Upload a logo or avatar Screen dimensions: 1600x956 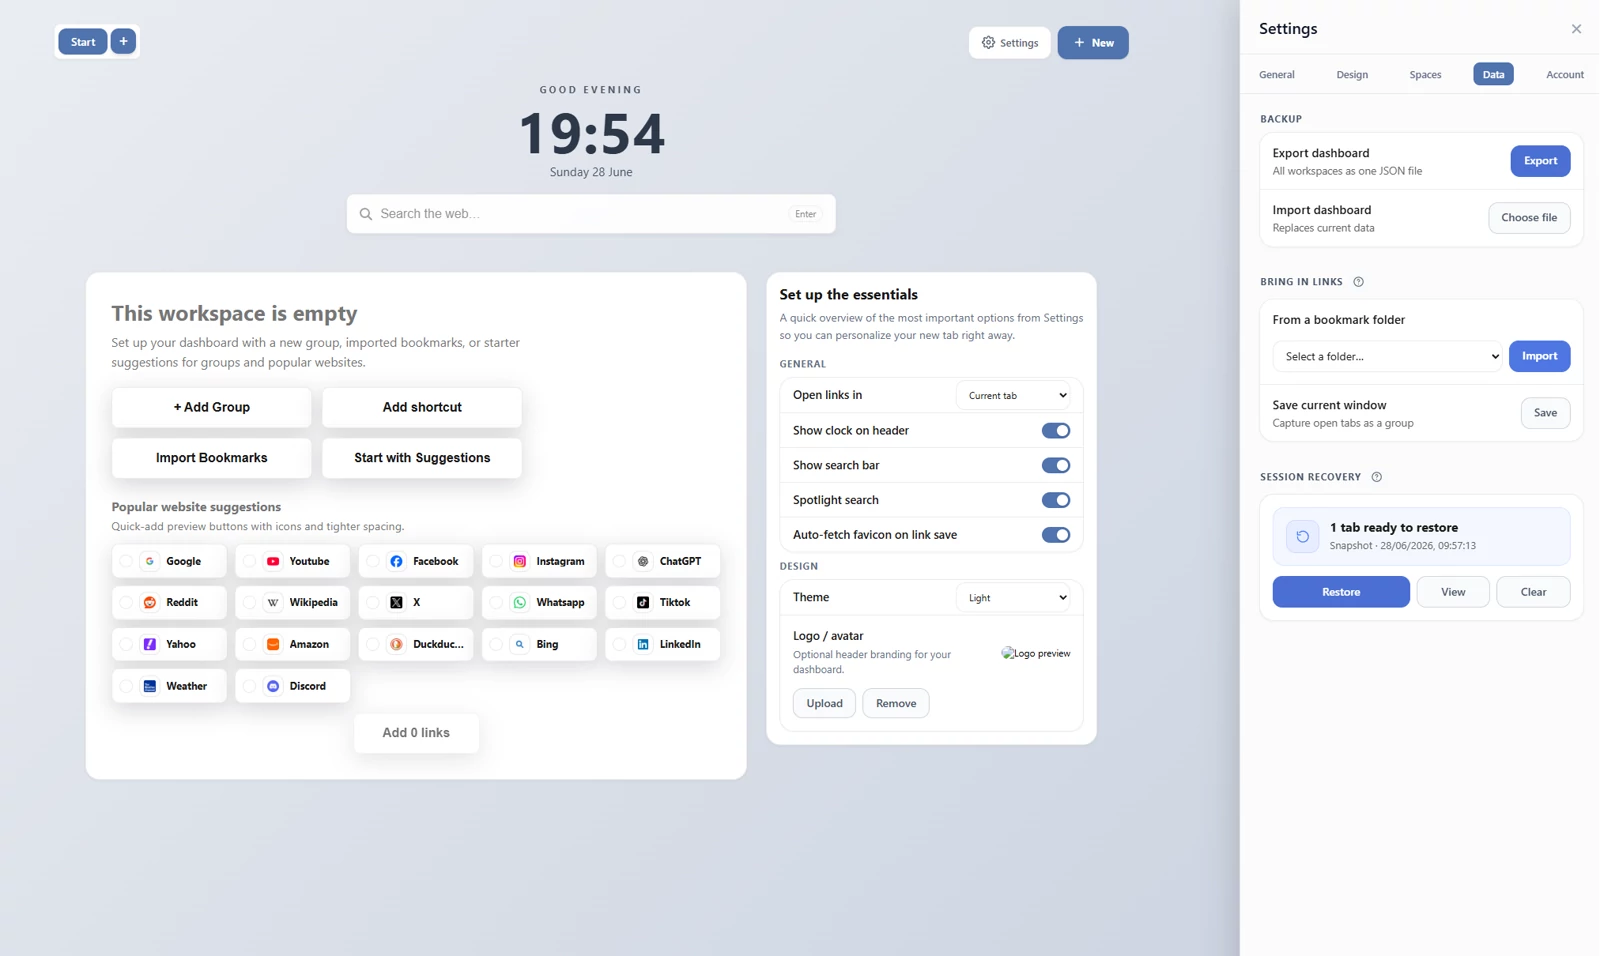tap(824, 703)
